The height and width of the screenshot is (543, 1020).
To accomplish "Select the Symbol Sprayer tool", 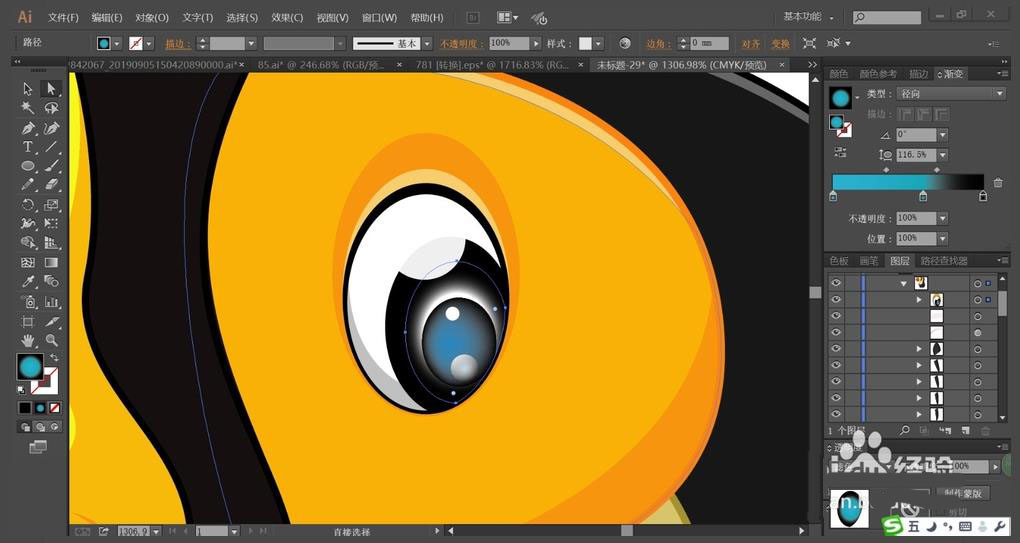I will click(x=28, y=302).
